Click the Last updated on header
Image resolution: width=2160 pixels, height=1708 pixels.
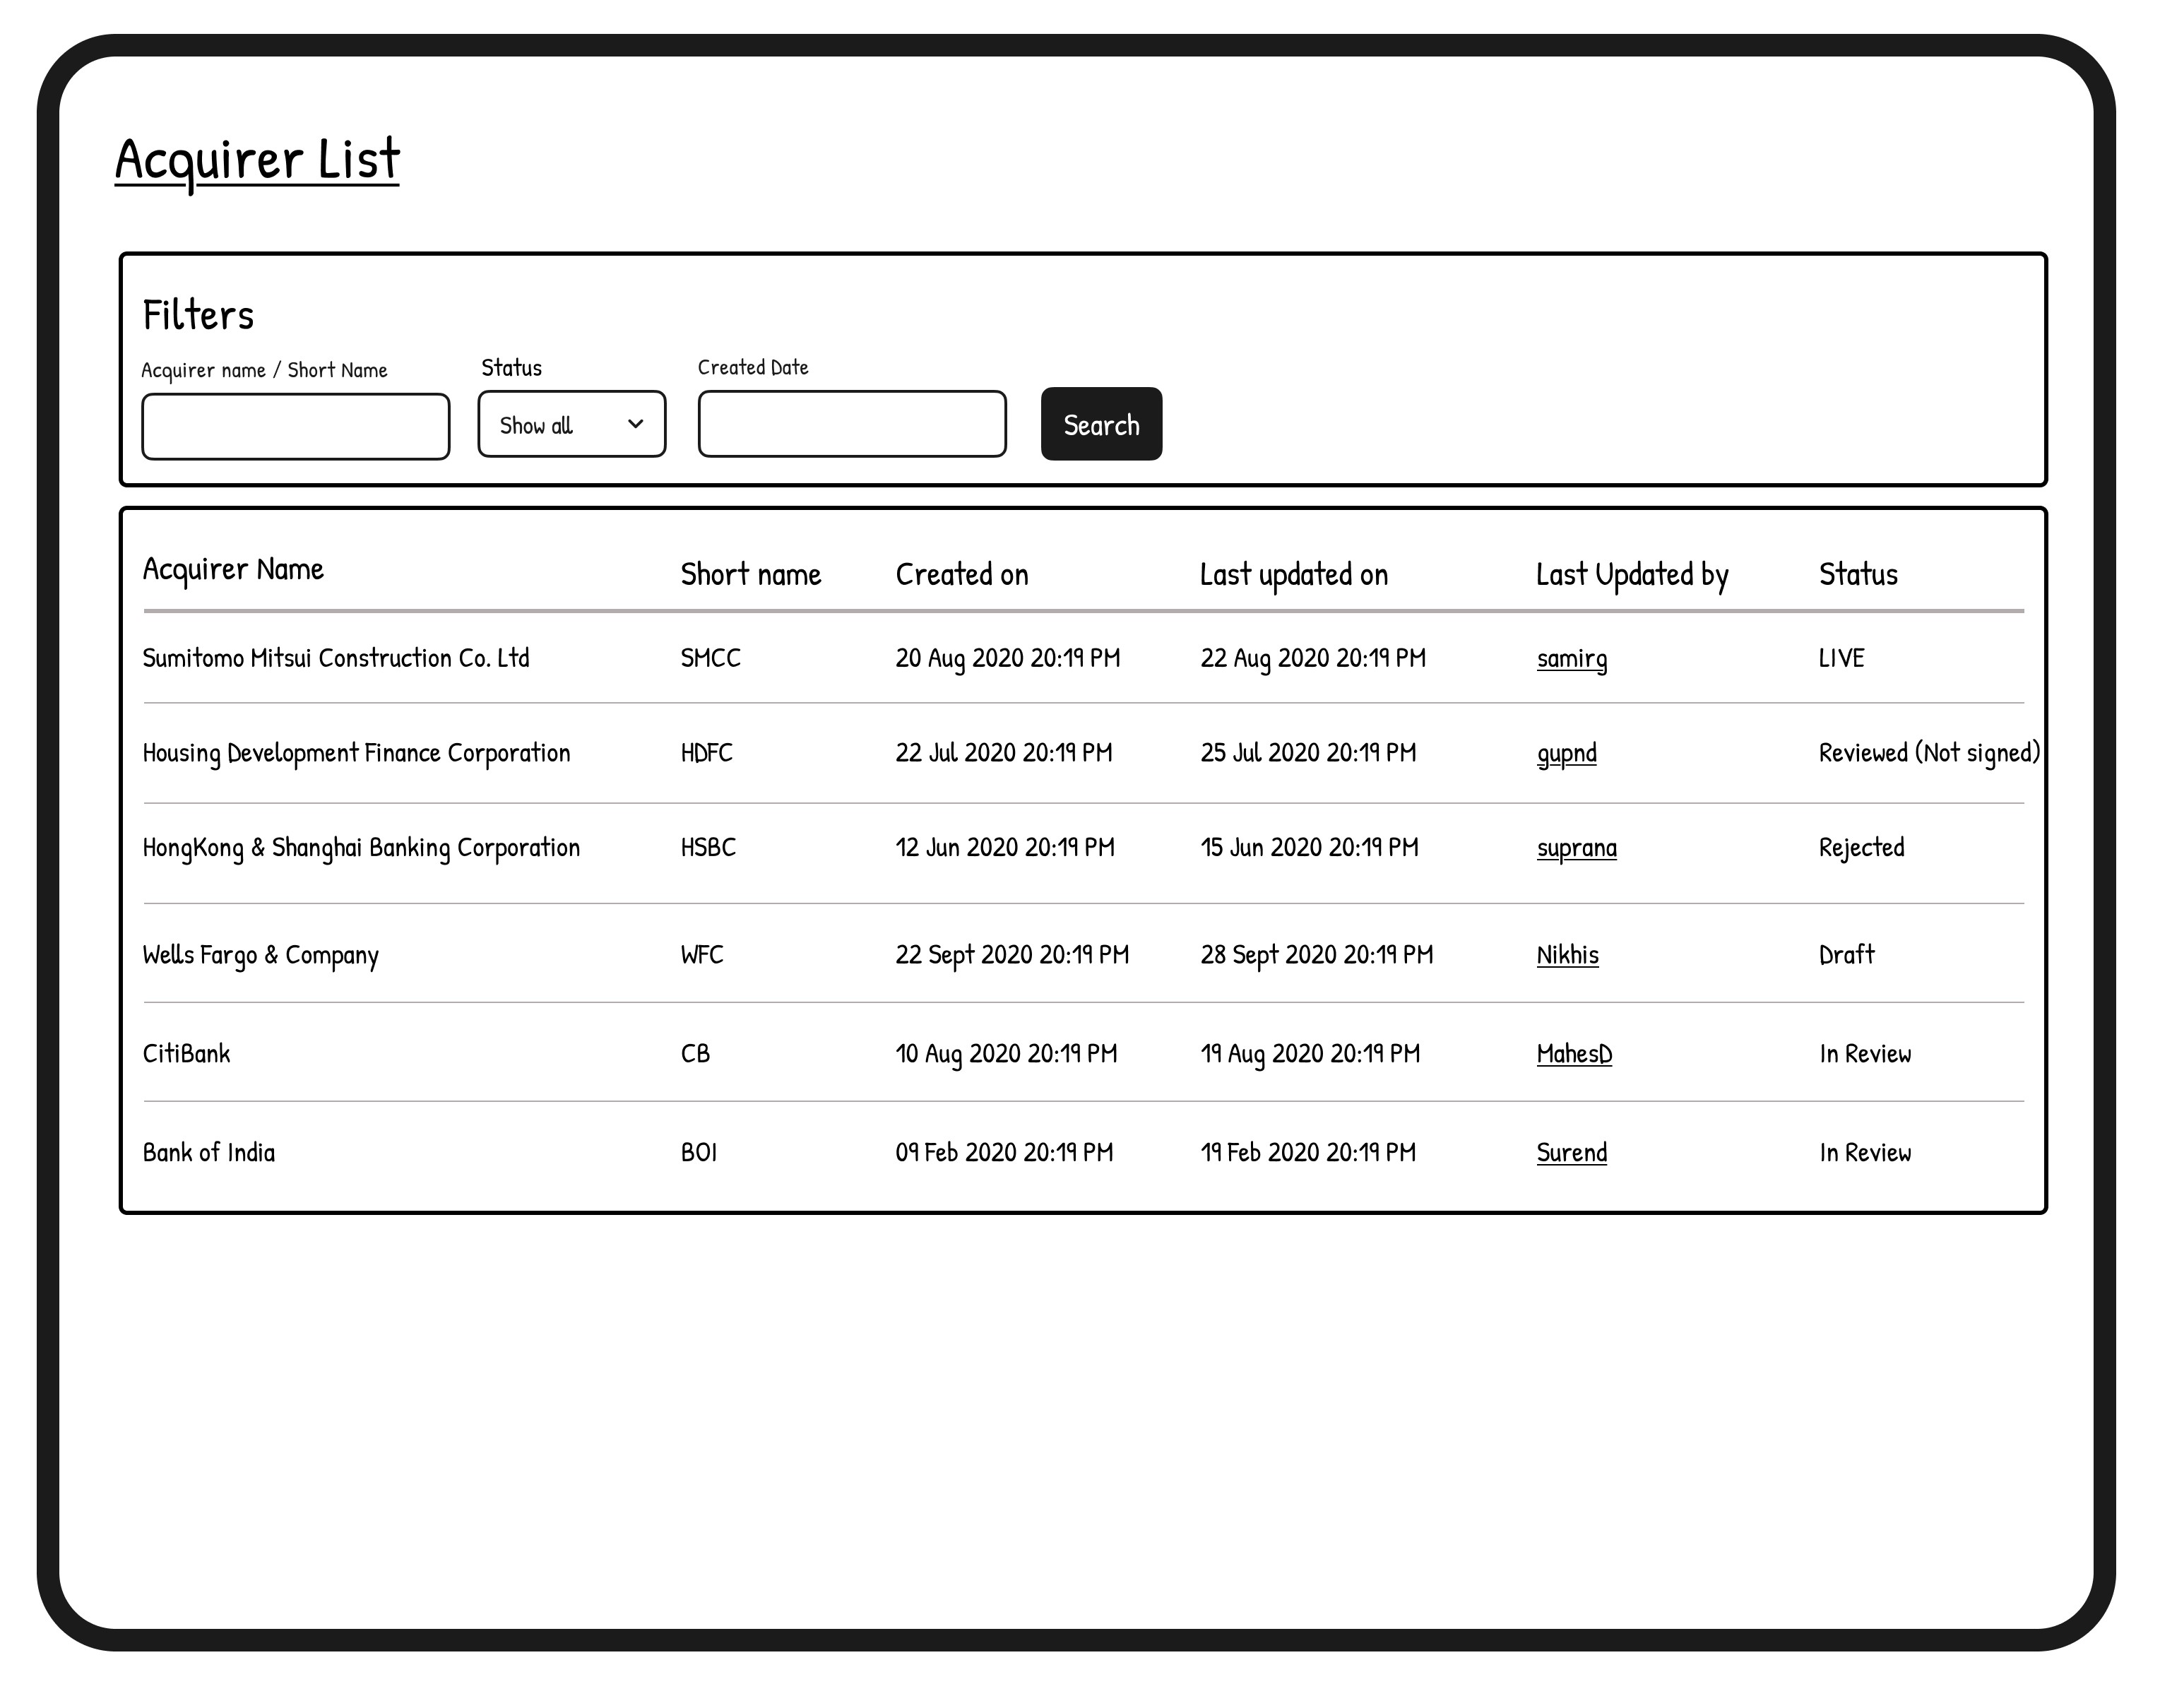1293,575
